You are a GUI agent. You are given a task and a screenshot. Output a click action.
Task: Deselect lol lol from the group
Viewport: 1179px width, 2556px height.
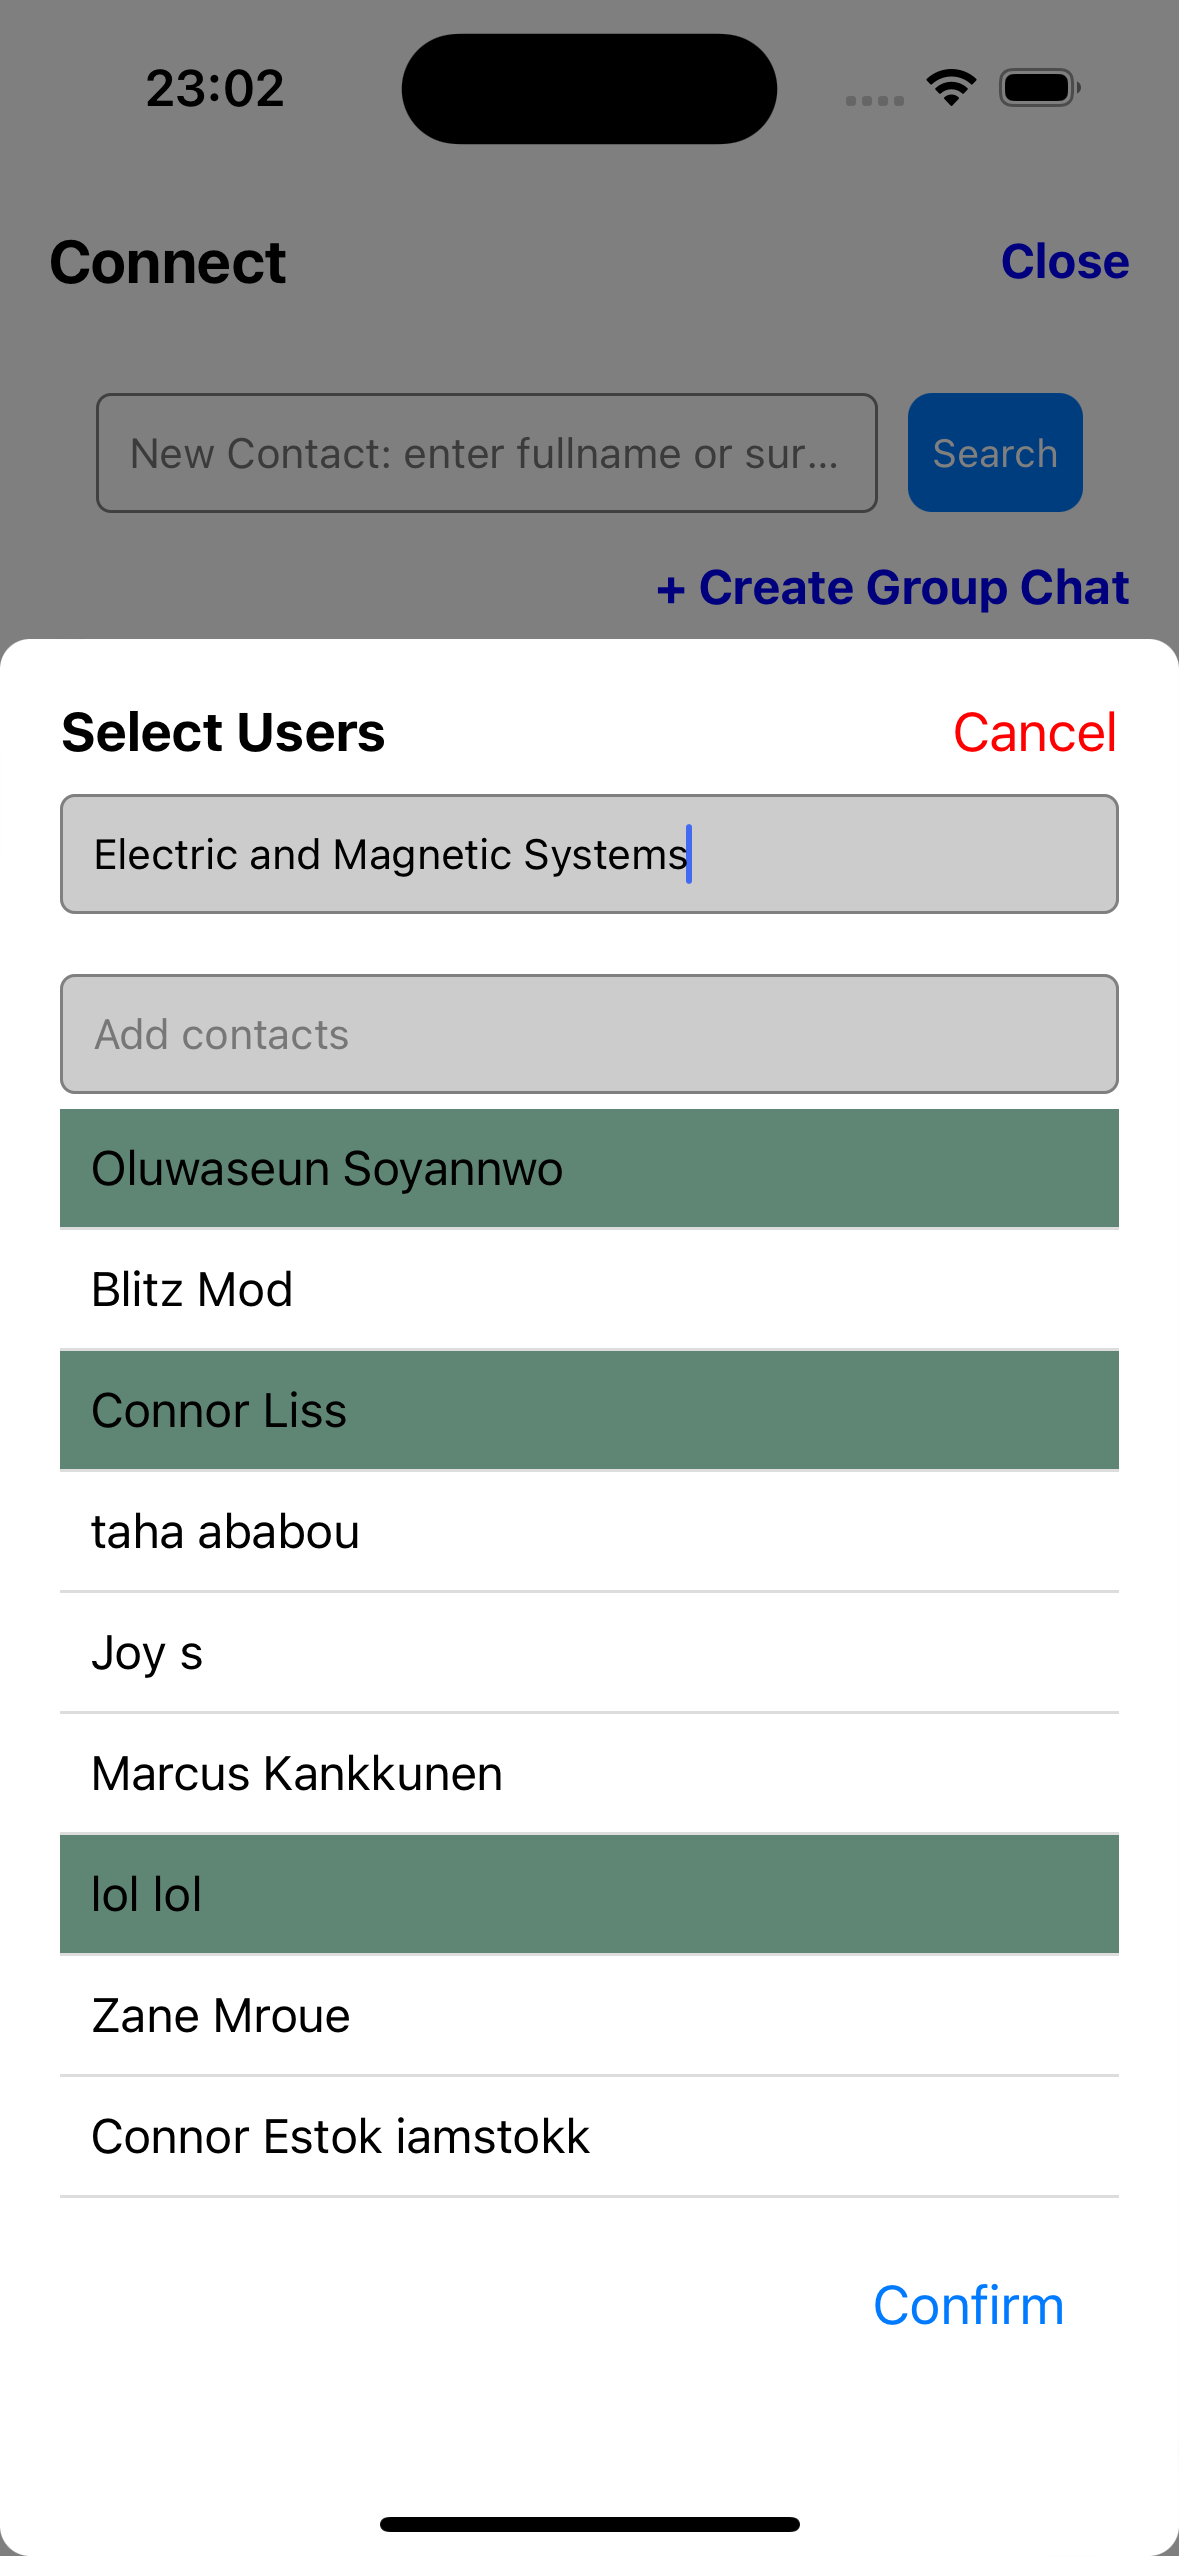[x=589, y=1894]
